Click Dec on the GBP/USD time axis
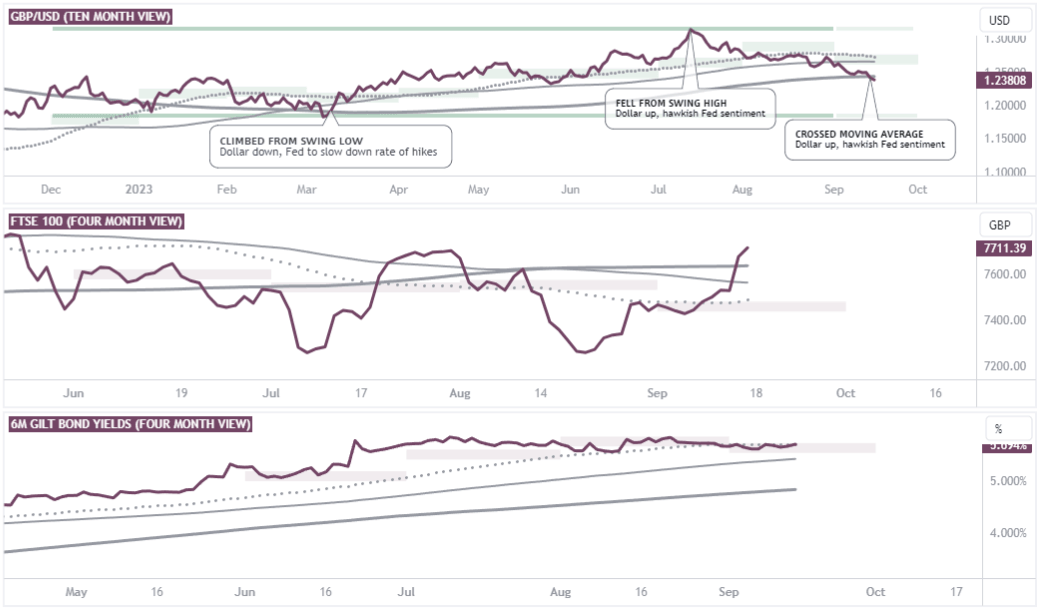The width and height of the screenshot is (1040, 611). (x=52, y=189)
